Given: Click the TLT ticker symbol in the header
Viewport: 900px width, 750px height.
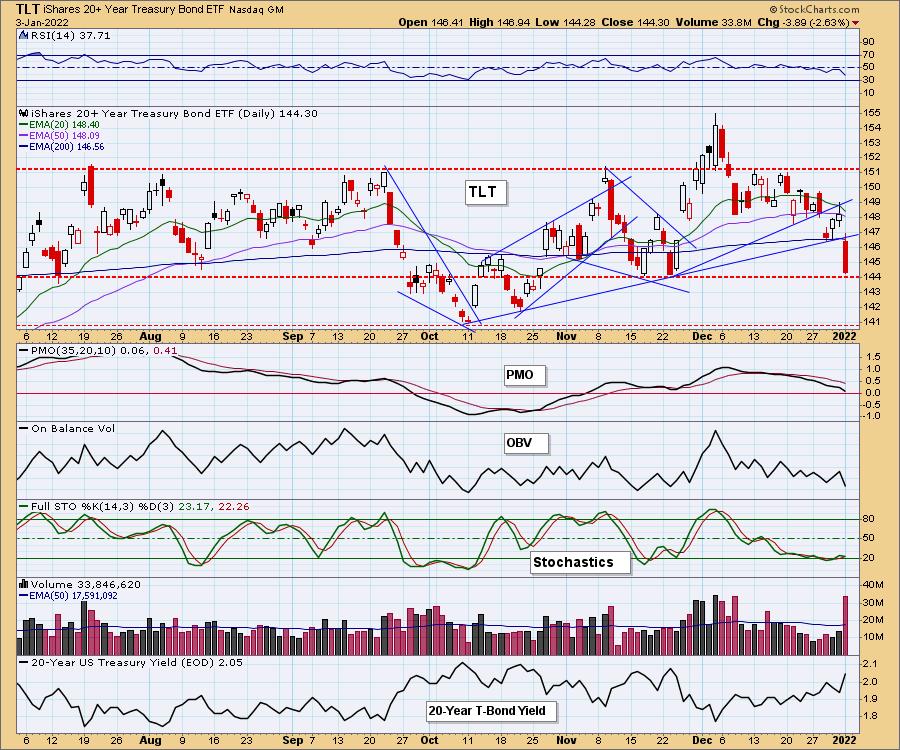Looking at the screenshot, I should pos(28,9).
